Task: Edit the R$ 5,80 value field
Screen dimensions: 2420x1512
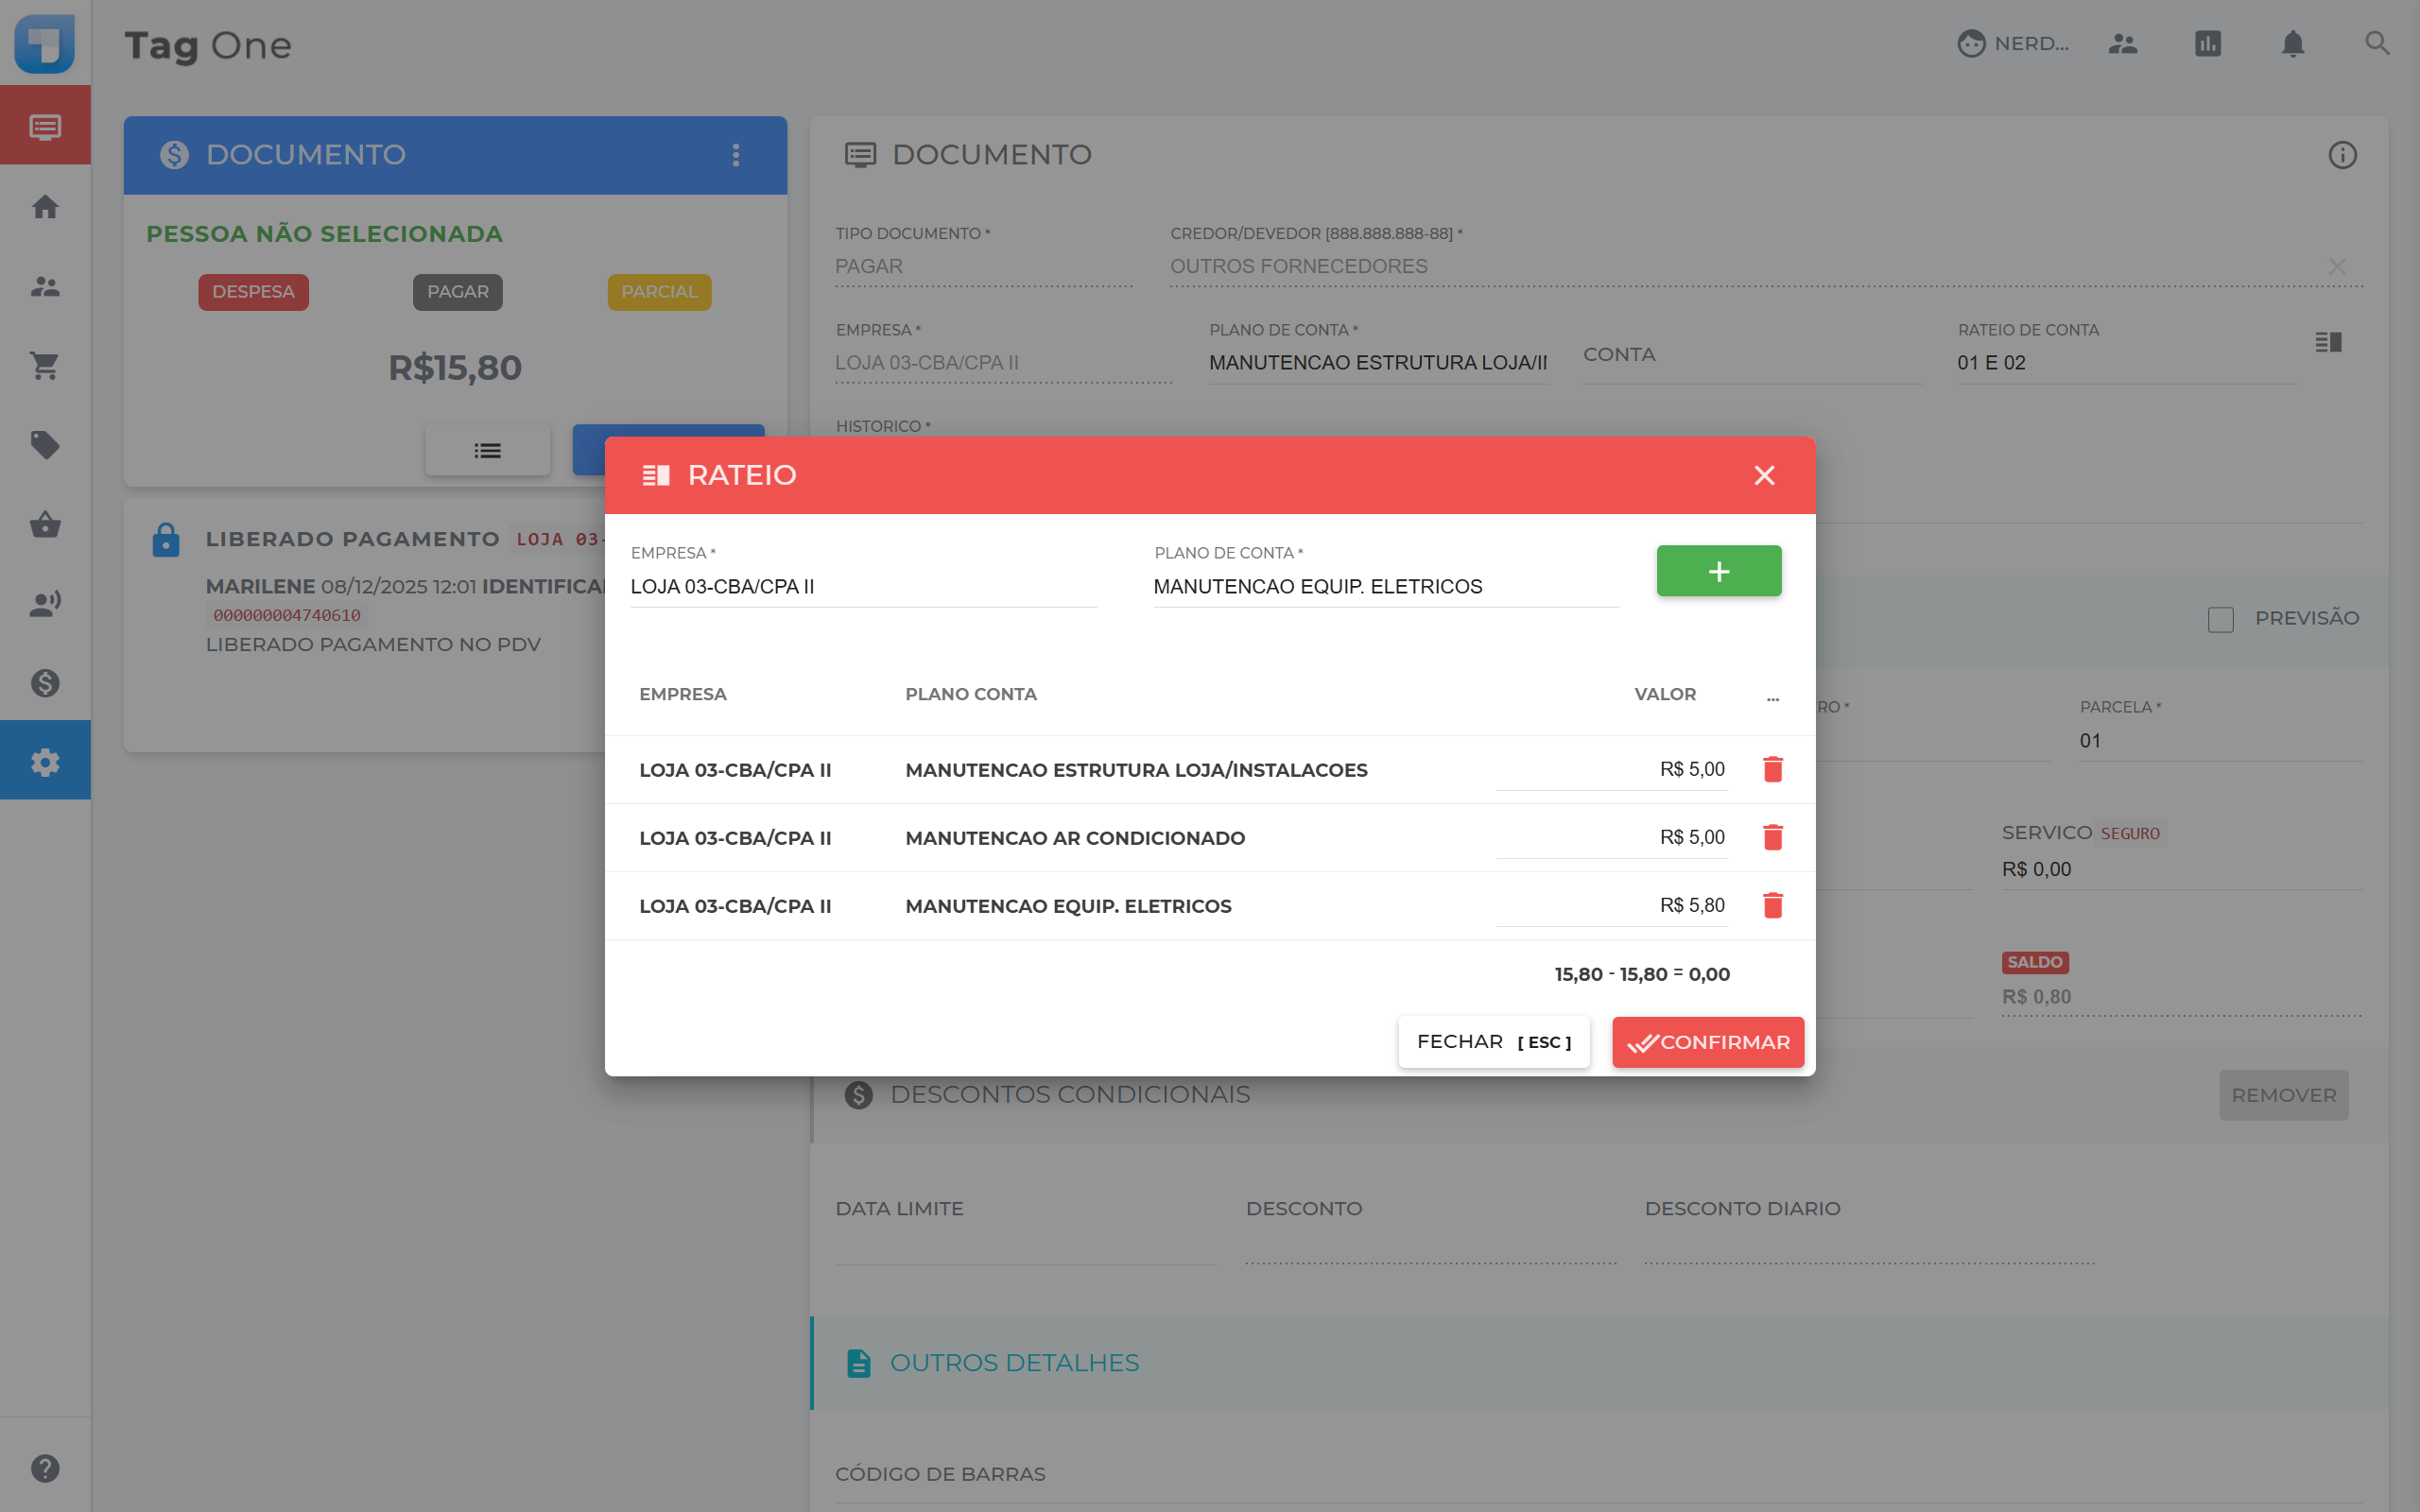Action: (x=1611, y=905)
